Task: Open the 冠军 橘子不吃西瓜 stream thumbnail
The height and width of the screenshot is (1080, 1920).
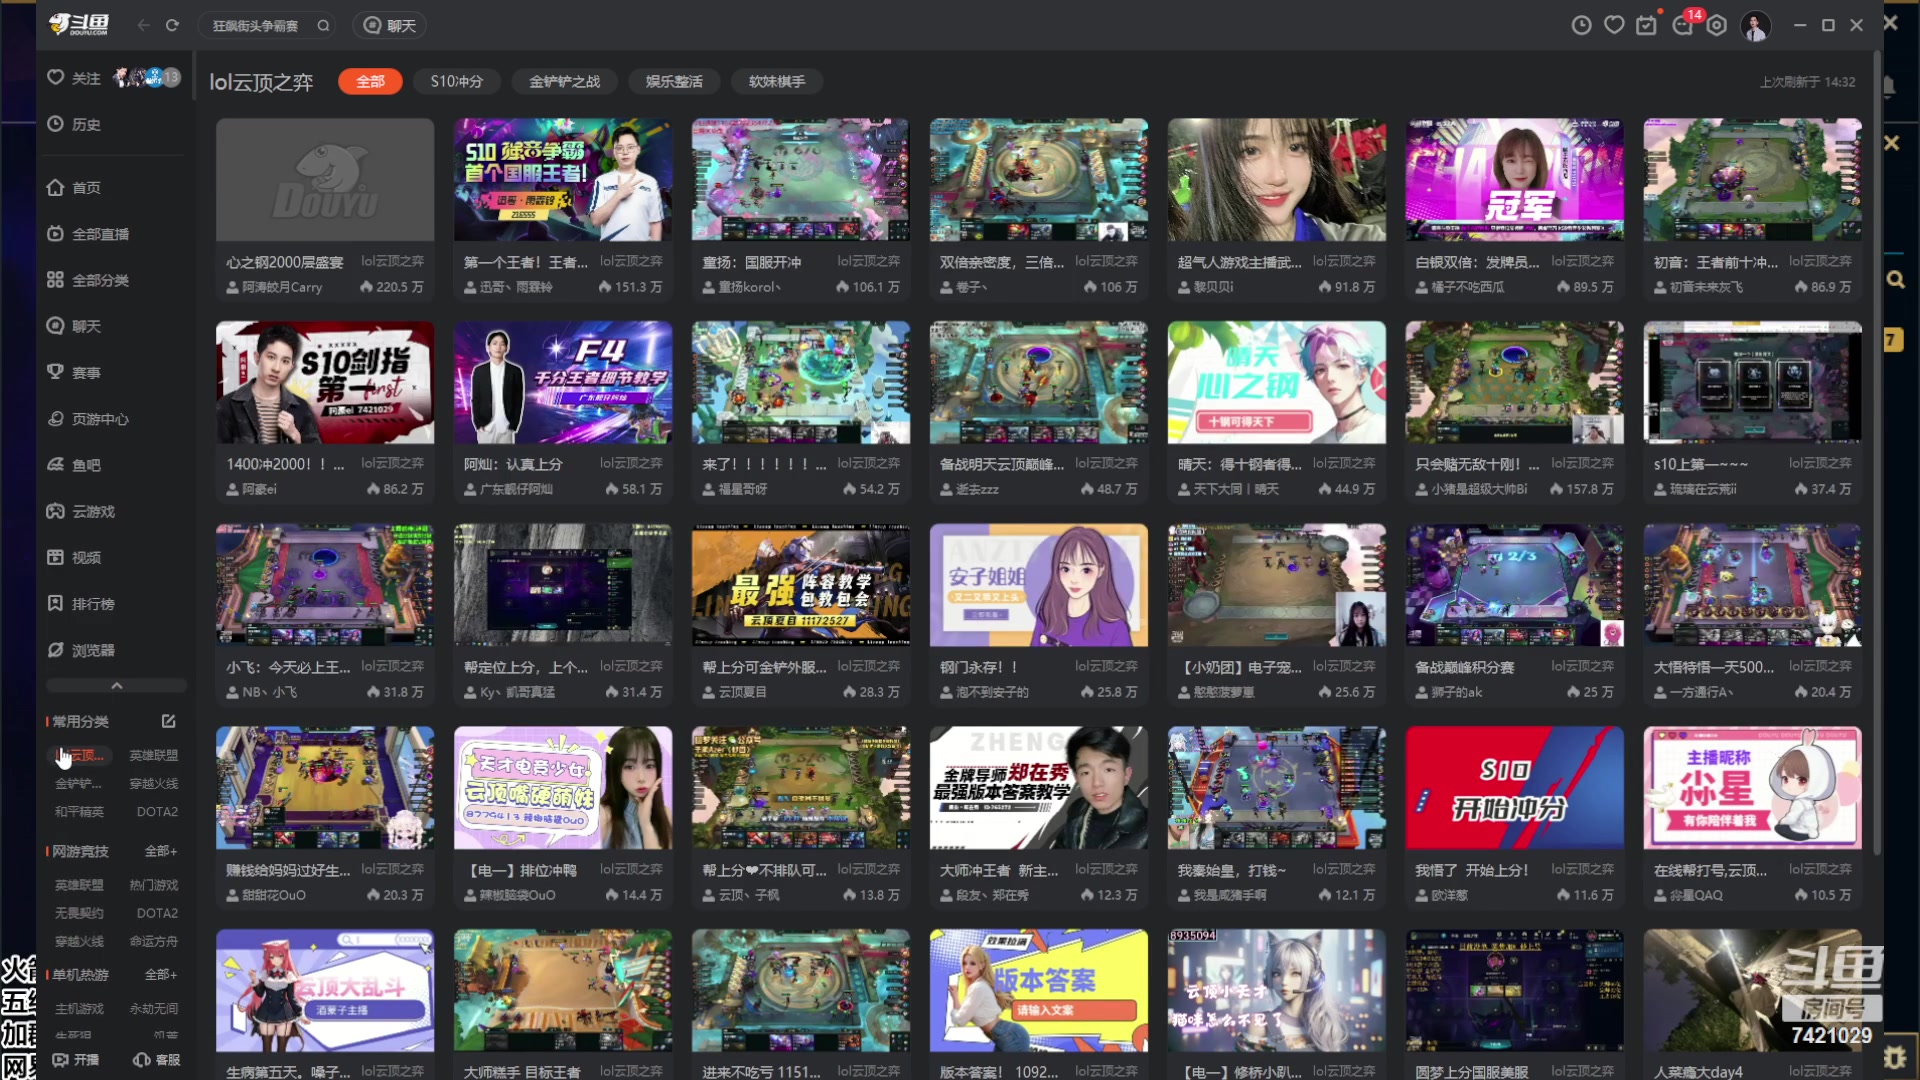Action: tap(1514, 180)
